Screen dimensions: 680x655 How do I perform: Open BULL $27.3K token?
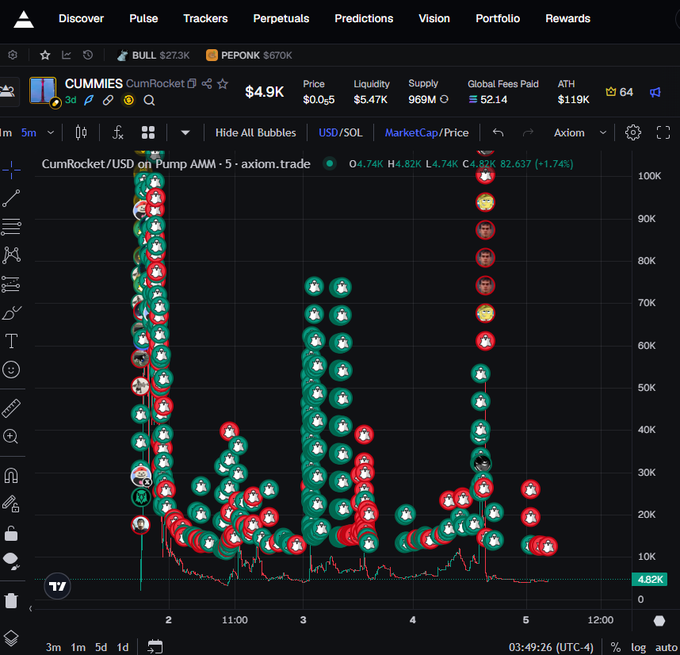point(153,56)
